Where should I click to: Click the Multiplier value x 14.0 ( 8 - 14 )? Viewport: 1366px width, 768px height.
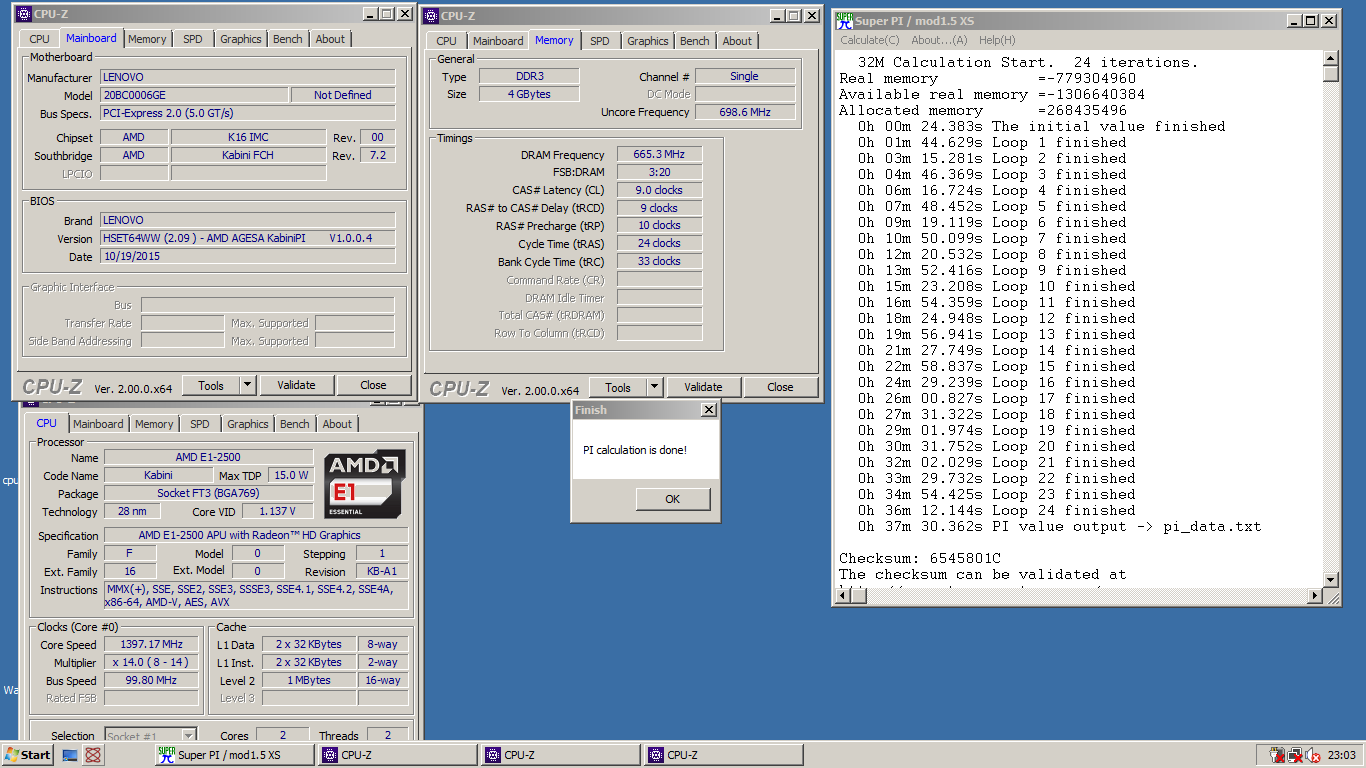click(x=151, y=663)
